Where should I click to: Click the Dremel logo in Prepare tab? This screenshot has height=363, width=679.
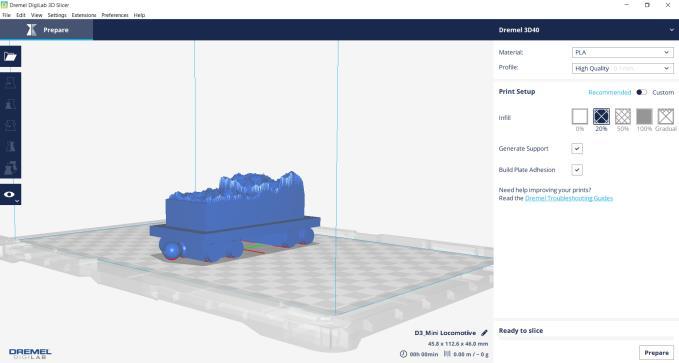coord(31,29)
